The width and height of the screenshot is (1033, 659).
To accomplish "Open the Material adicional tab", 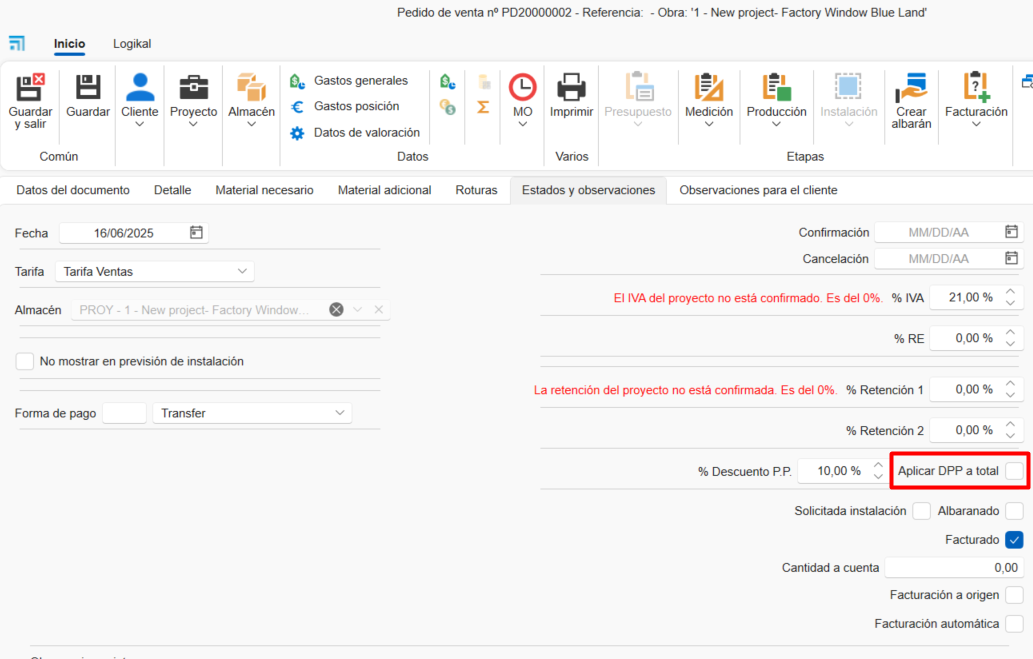I will pyautogui.click(x=385, y=190).
